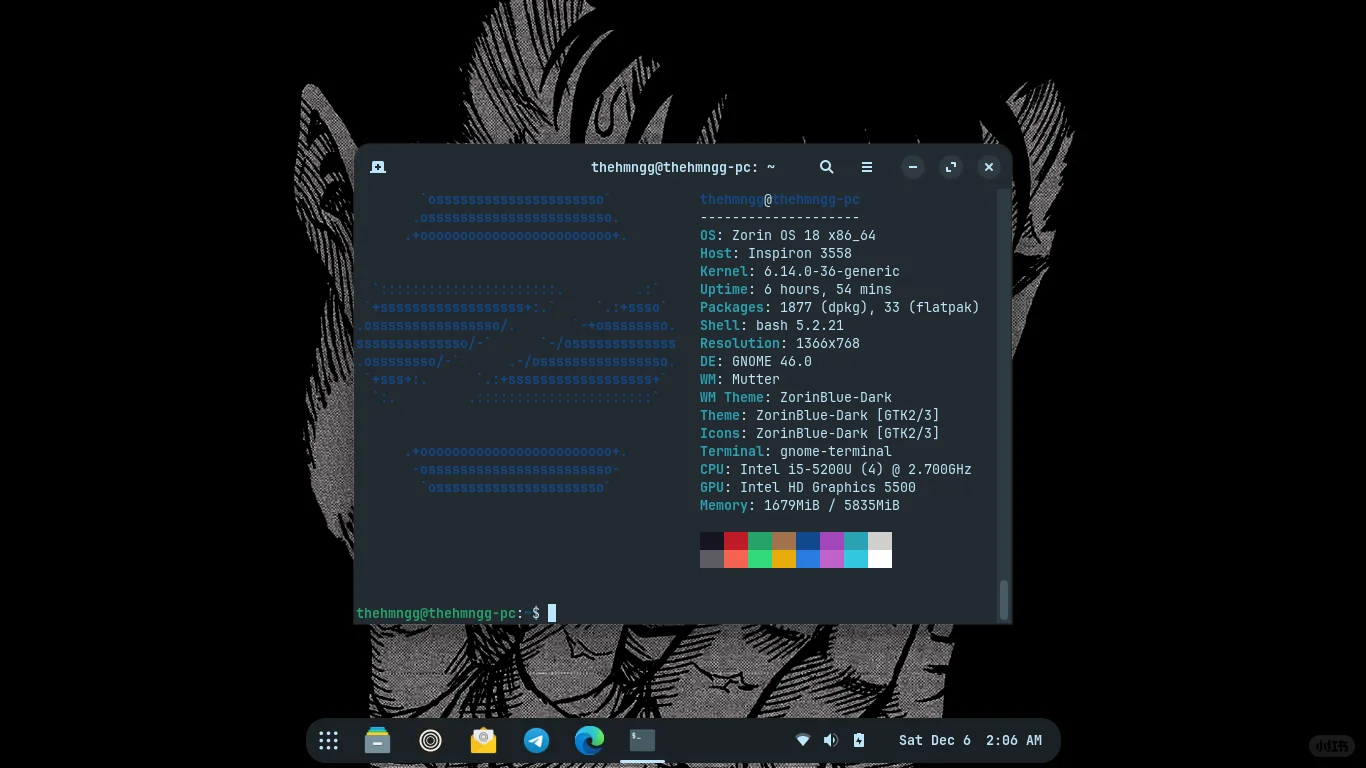This screenshot has height=768, width=1366.
Task: Click the "WM: Mutter" line
Action: (x=740, y=380)
